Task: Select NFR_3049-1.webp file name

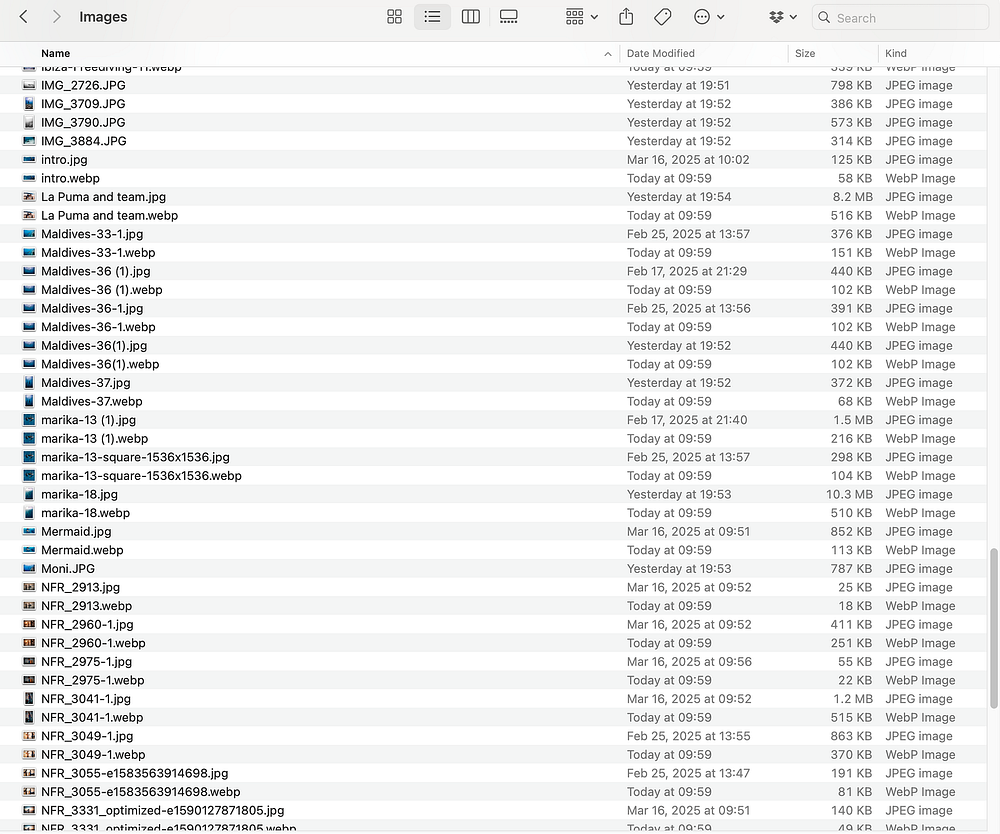Action: 93,754
